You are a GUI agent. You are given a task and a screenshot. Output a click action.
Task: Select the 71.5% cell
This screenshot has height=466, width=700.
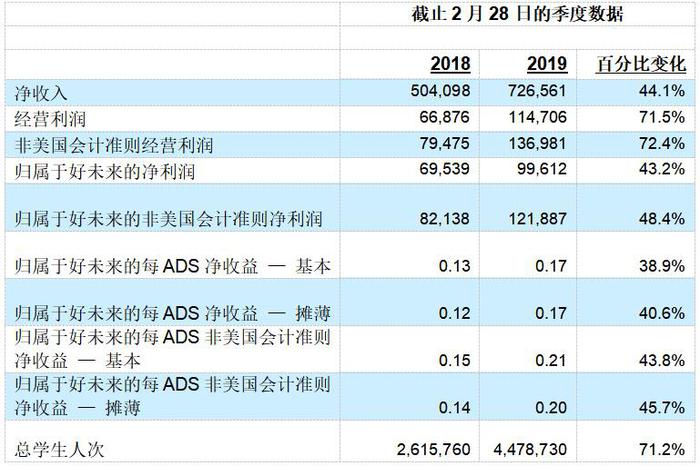click(x=662, y=117)
